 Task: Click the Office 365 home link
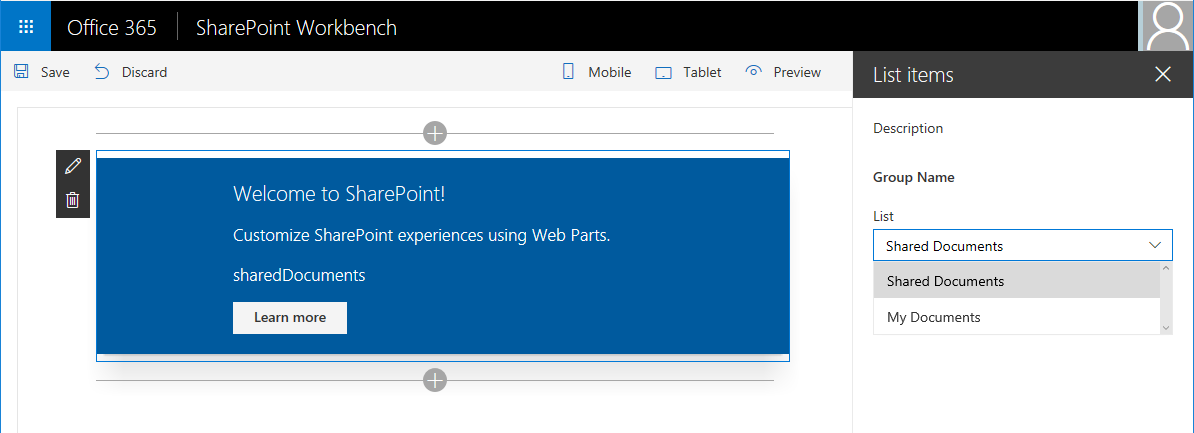(112, 27)
